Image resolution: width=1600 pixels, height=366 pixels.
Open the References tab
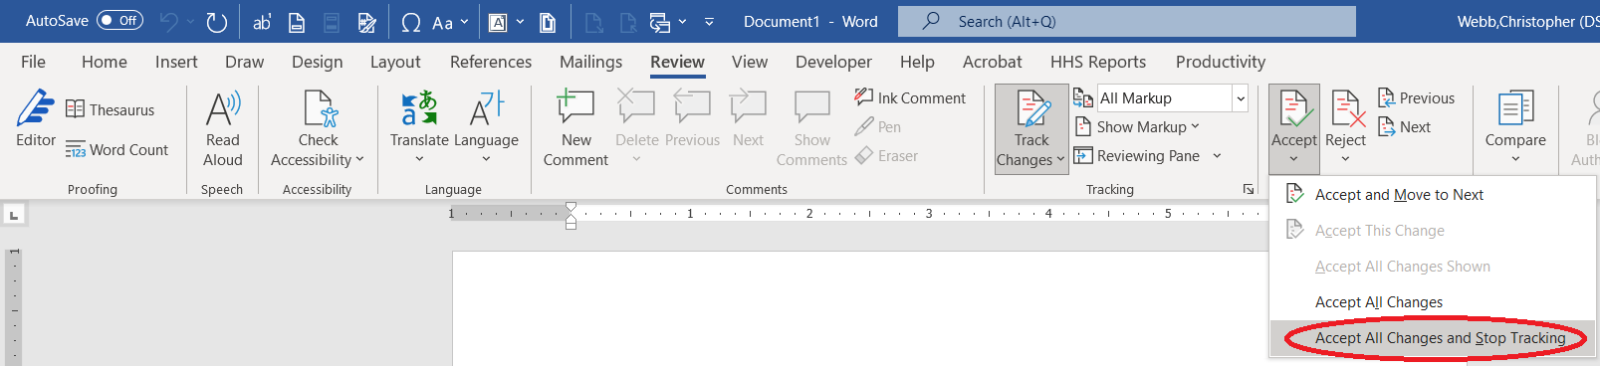491,62
